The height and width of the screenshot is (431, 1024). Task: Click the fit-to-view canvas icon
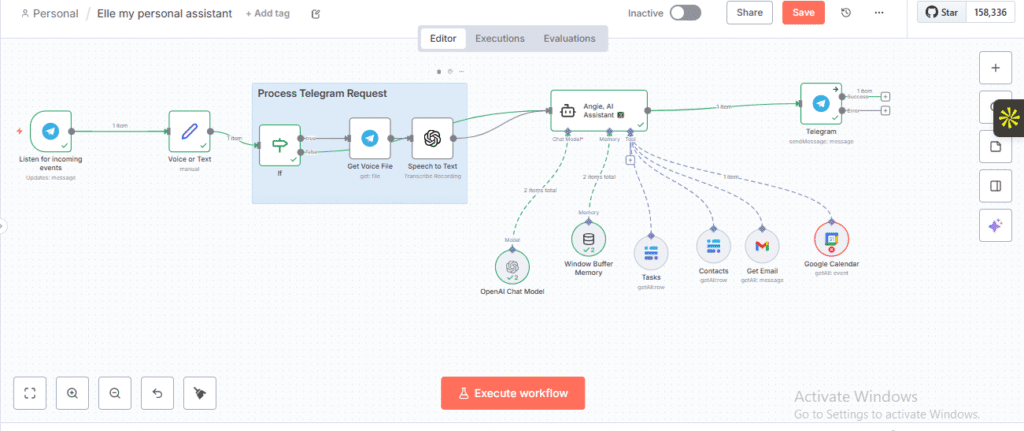(x=30, y=394)
